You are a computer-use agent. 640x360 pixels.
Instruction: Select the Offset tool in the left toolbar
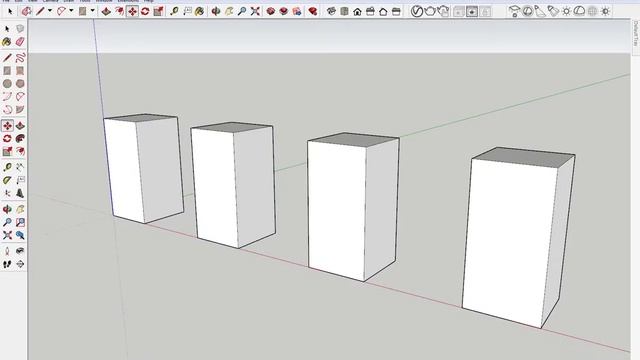[x=20, y=151]
